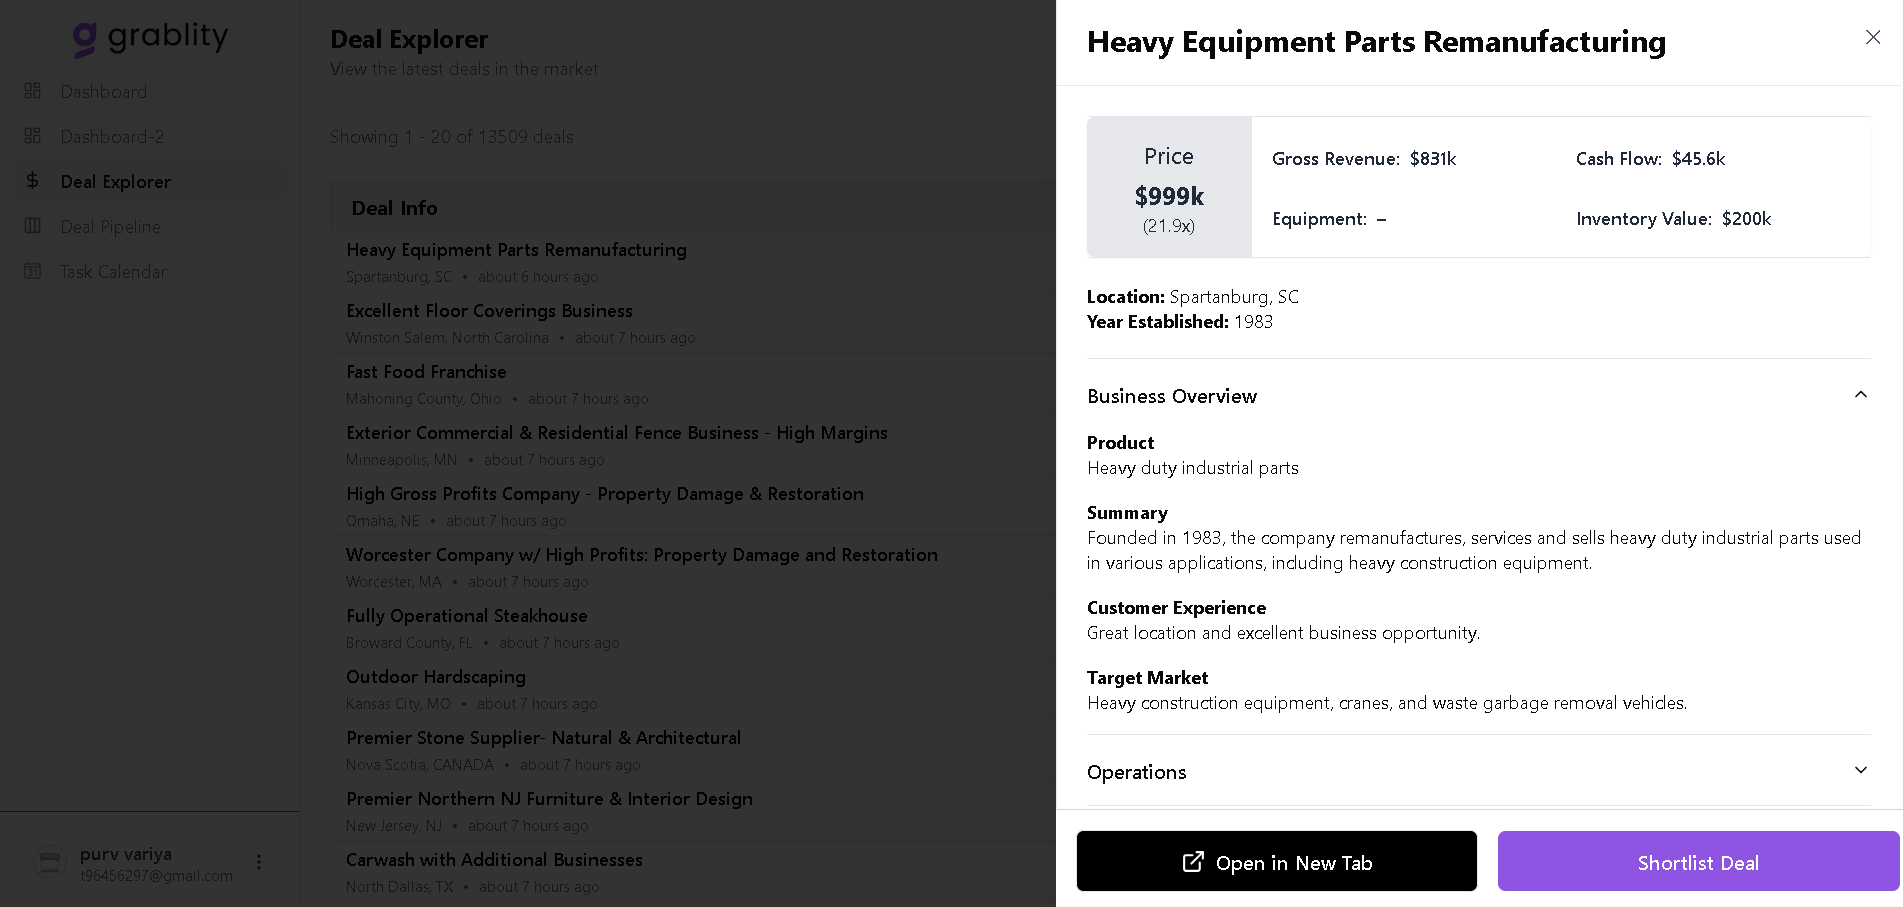The image size is (1903, 907).
Task: Collapse the Business Overview section
Action: 1860,395
